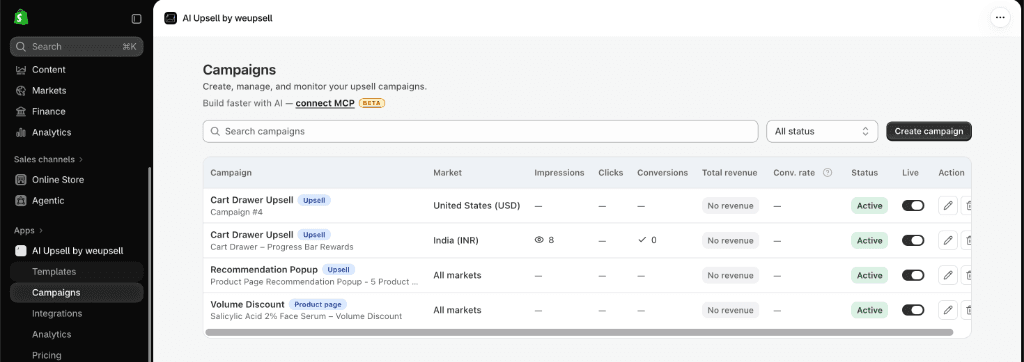
Task: Click the Conv. rate help question icon
Action: pos(827,173)
